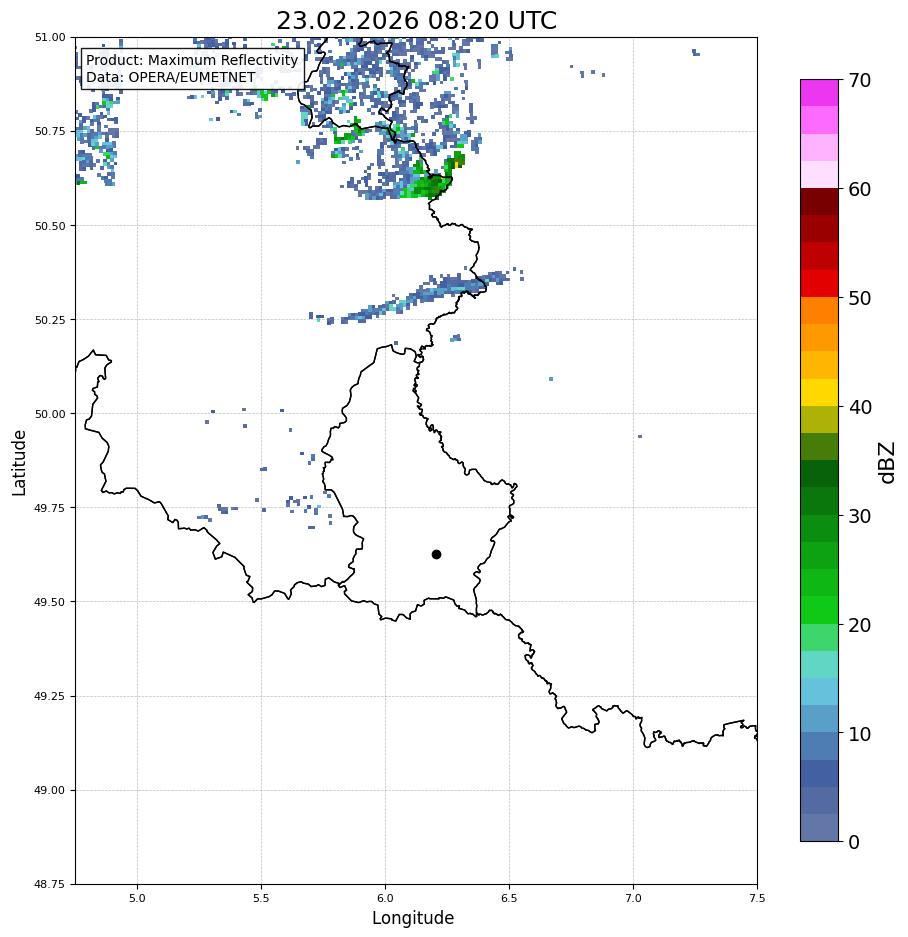908x937 pixels.
Task: Click the 60 tick label on the colorbar
Action: (860, 189)
